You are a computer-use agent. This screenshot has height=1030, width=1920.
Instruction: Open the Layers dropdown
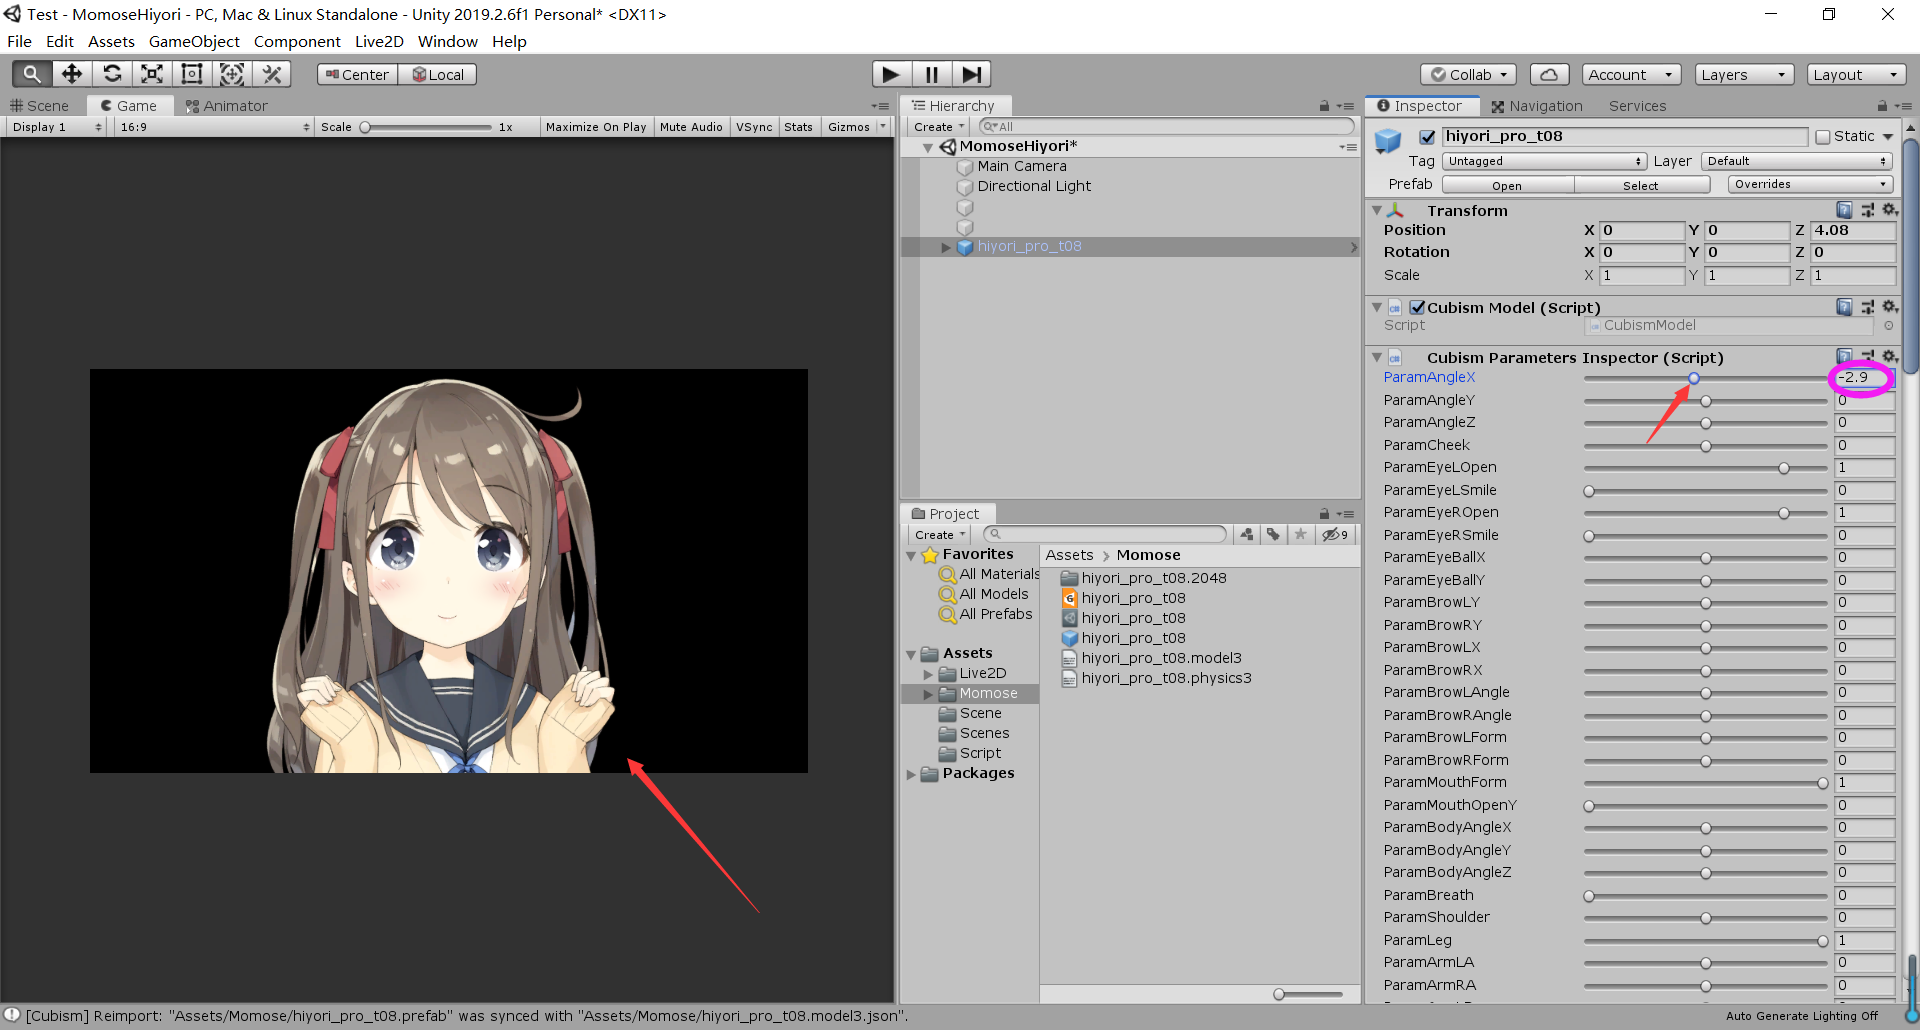click(x=1743, y=75)
